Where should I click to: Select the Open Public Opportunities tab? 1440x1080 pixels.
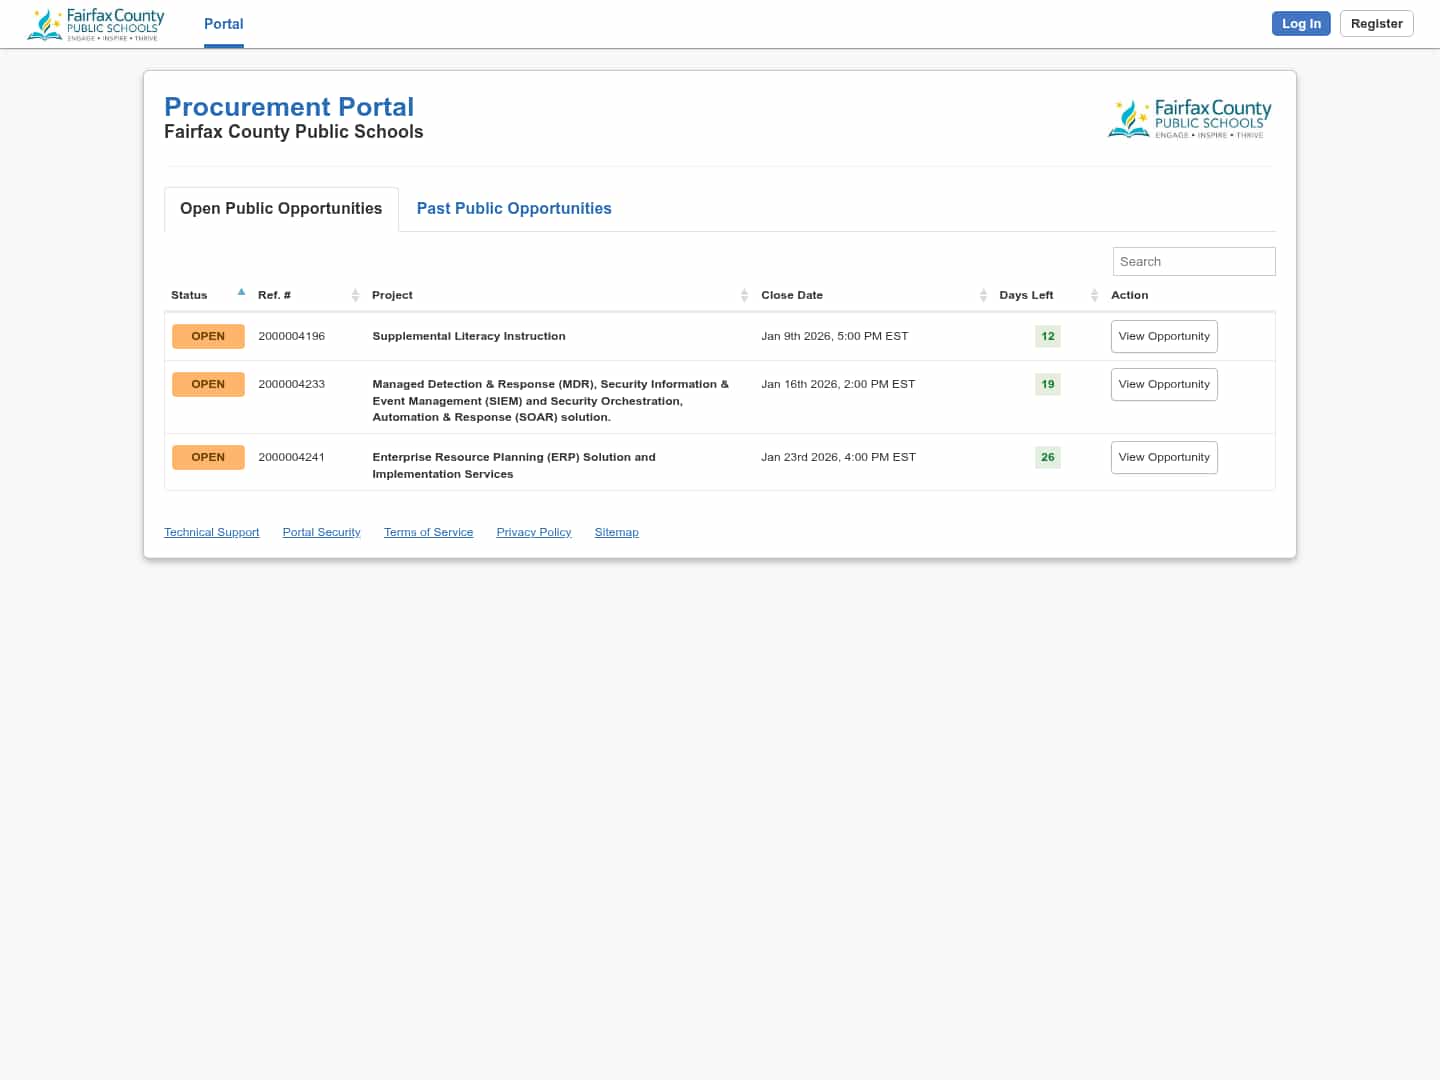281,209
